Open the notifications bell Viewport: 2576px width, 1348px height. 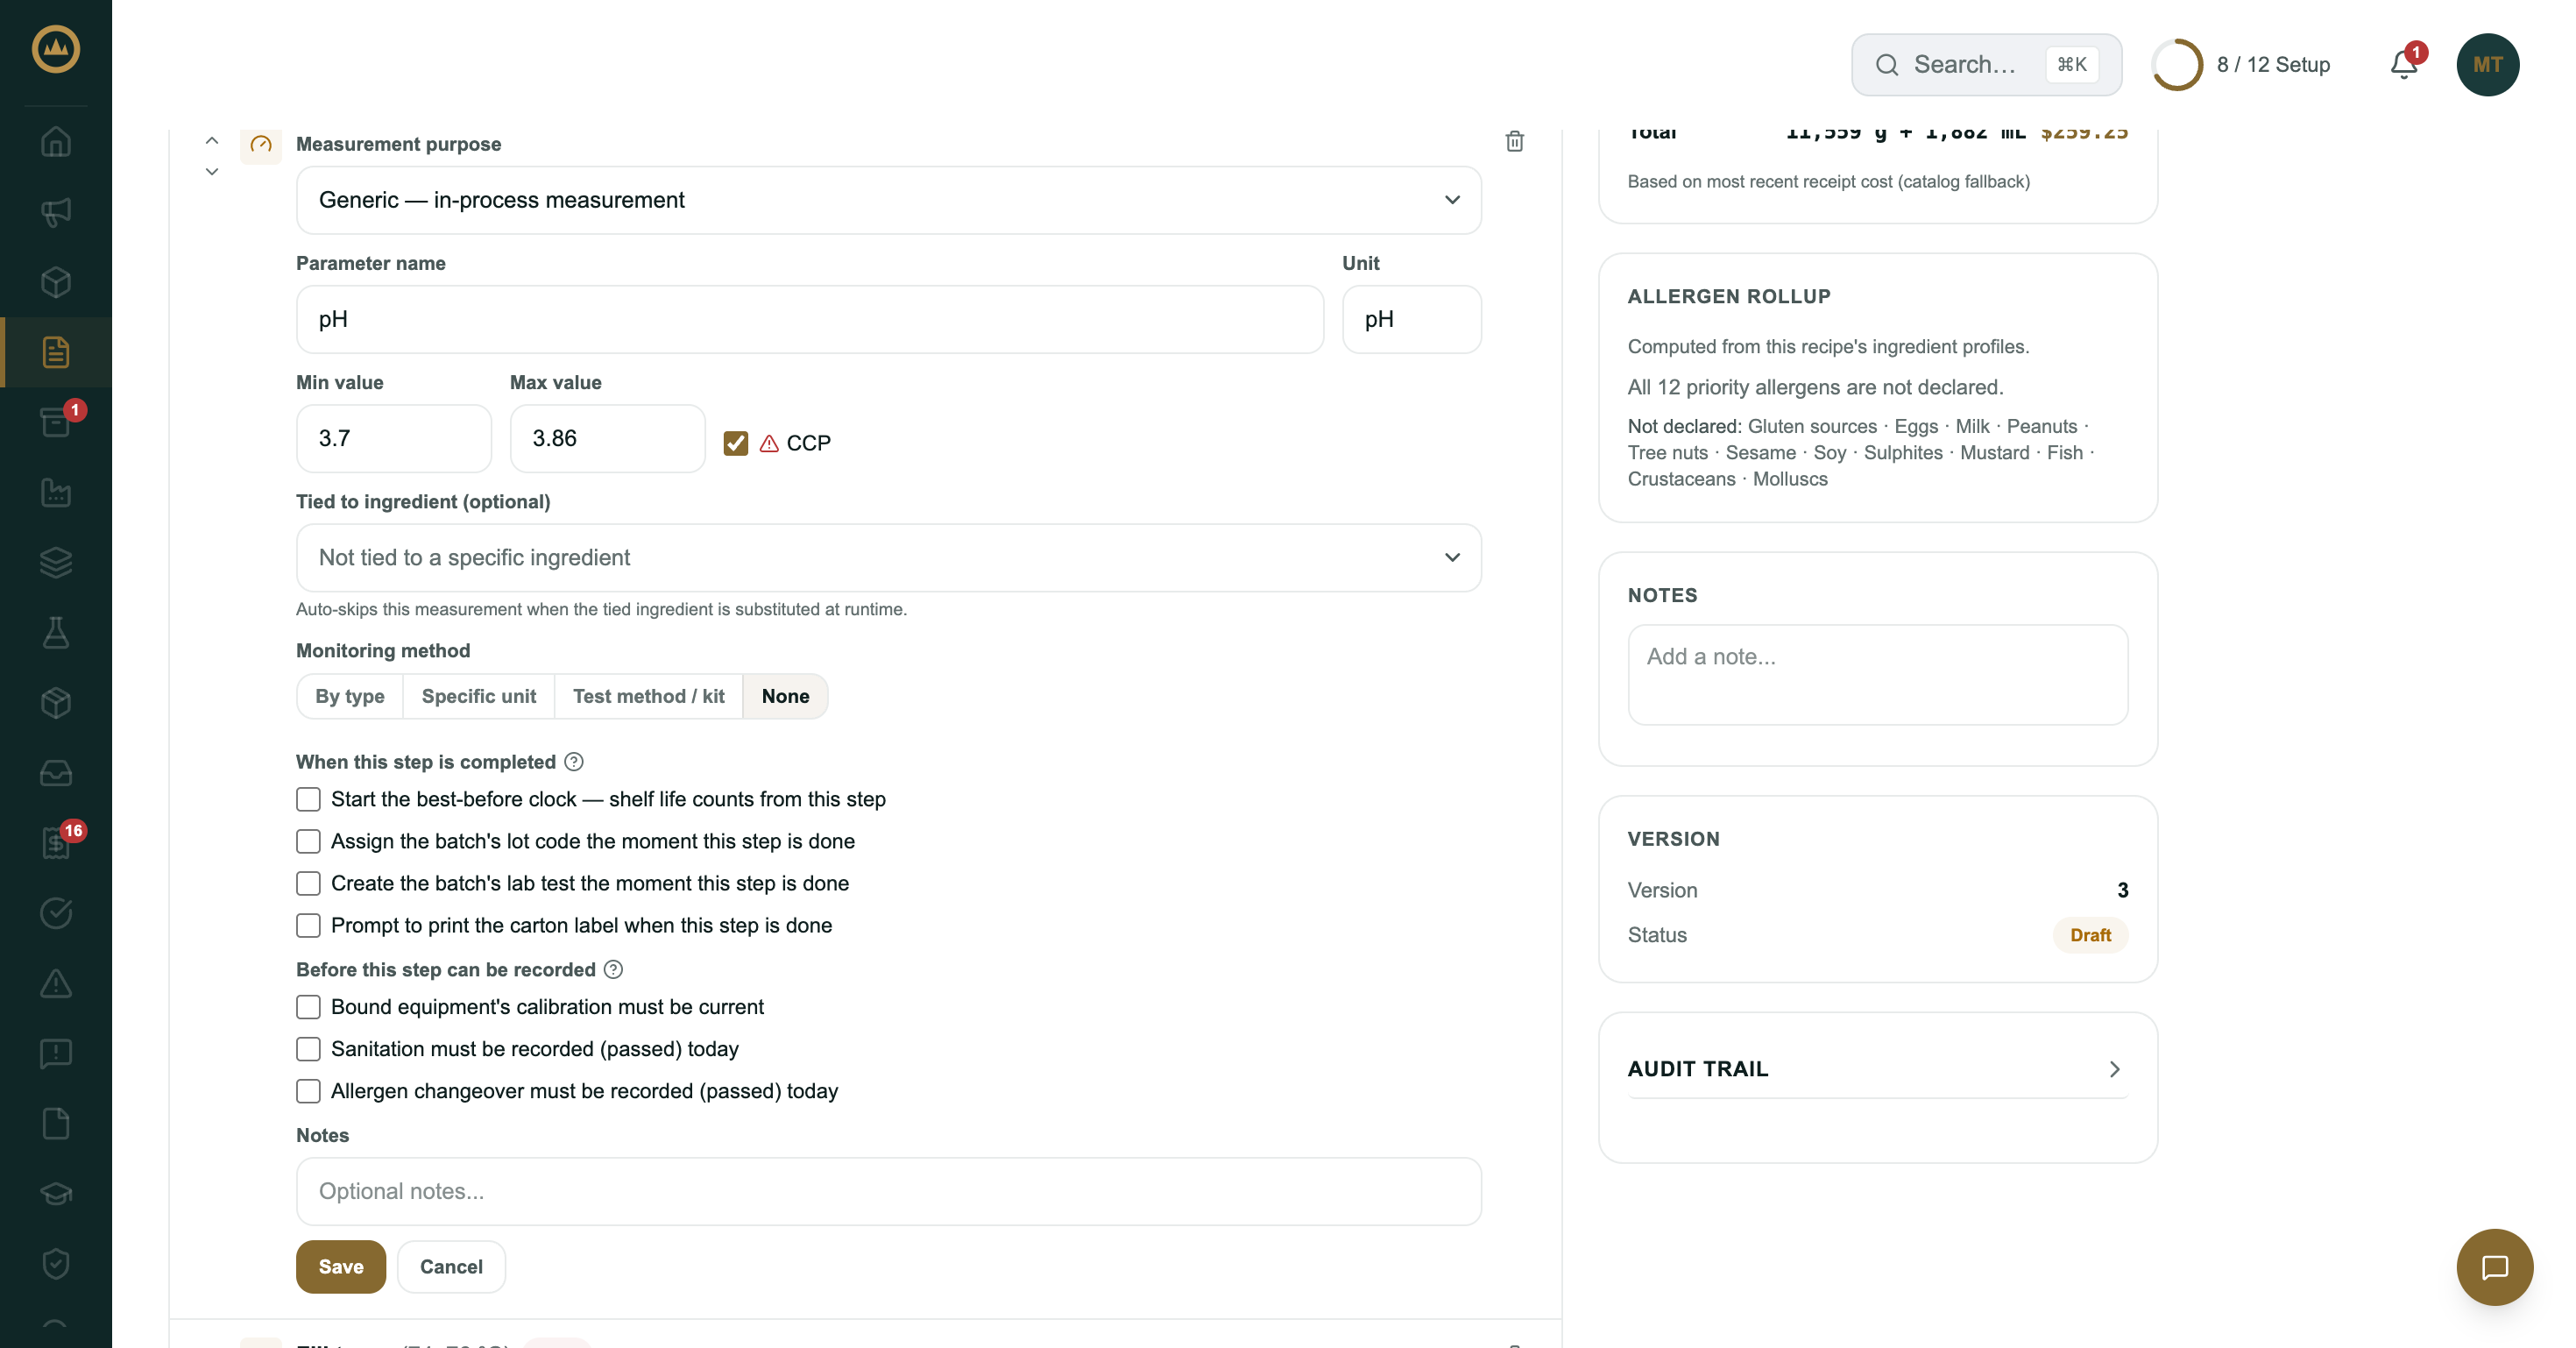[2404, 65]
